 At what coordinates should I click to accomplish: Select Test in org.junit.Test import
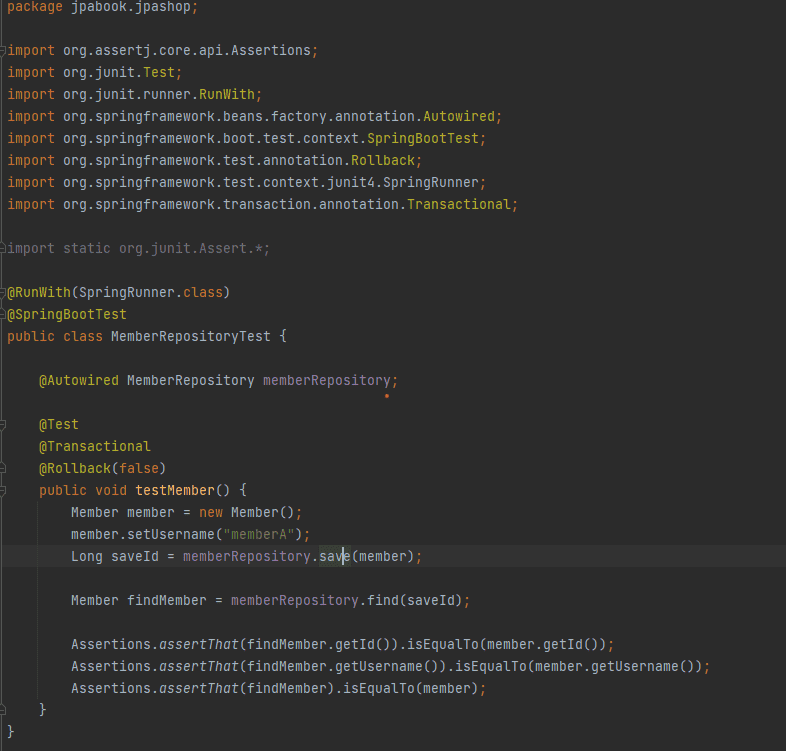point(159,73)
